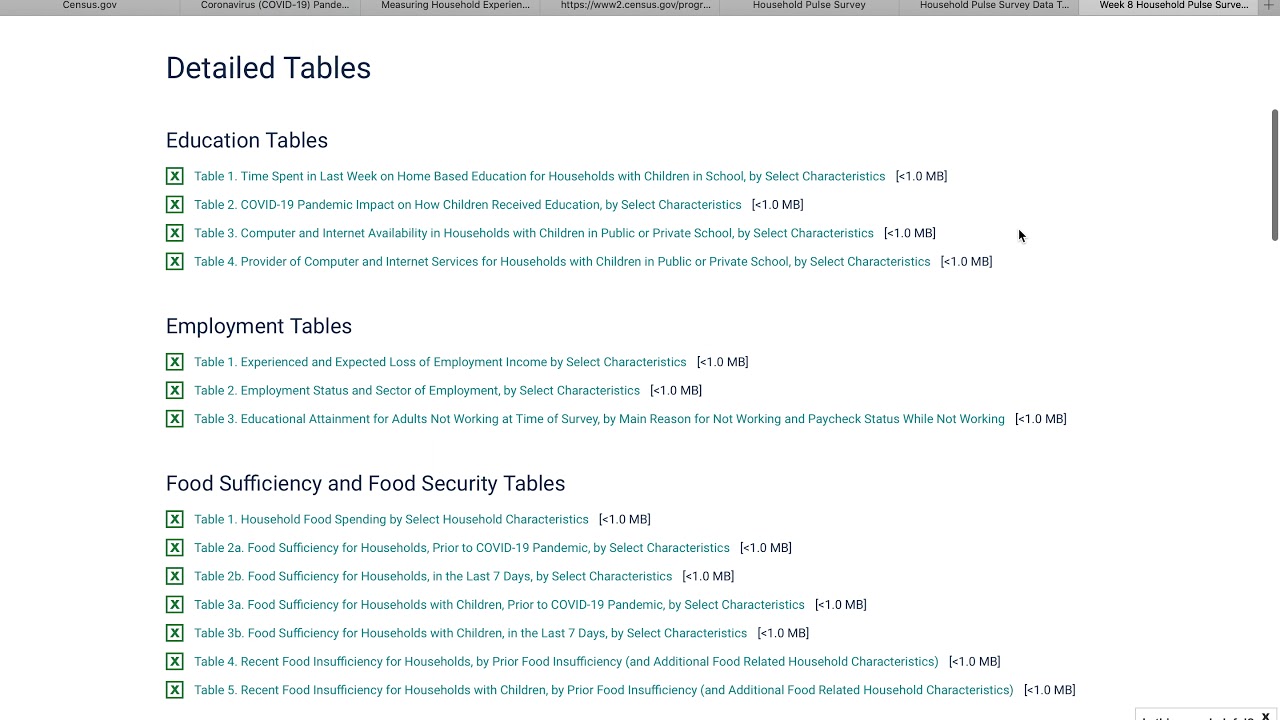This screenshot has height=720, width=1280.
Task: Click the Excel icon beside Education Table 3
Action: pos(174,233)
